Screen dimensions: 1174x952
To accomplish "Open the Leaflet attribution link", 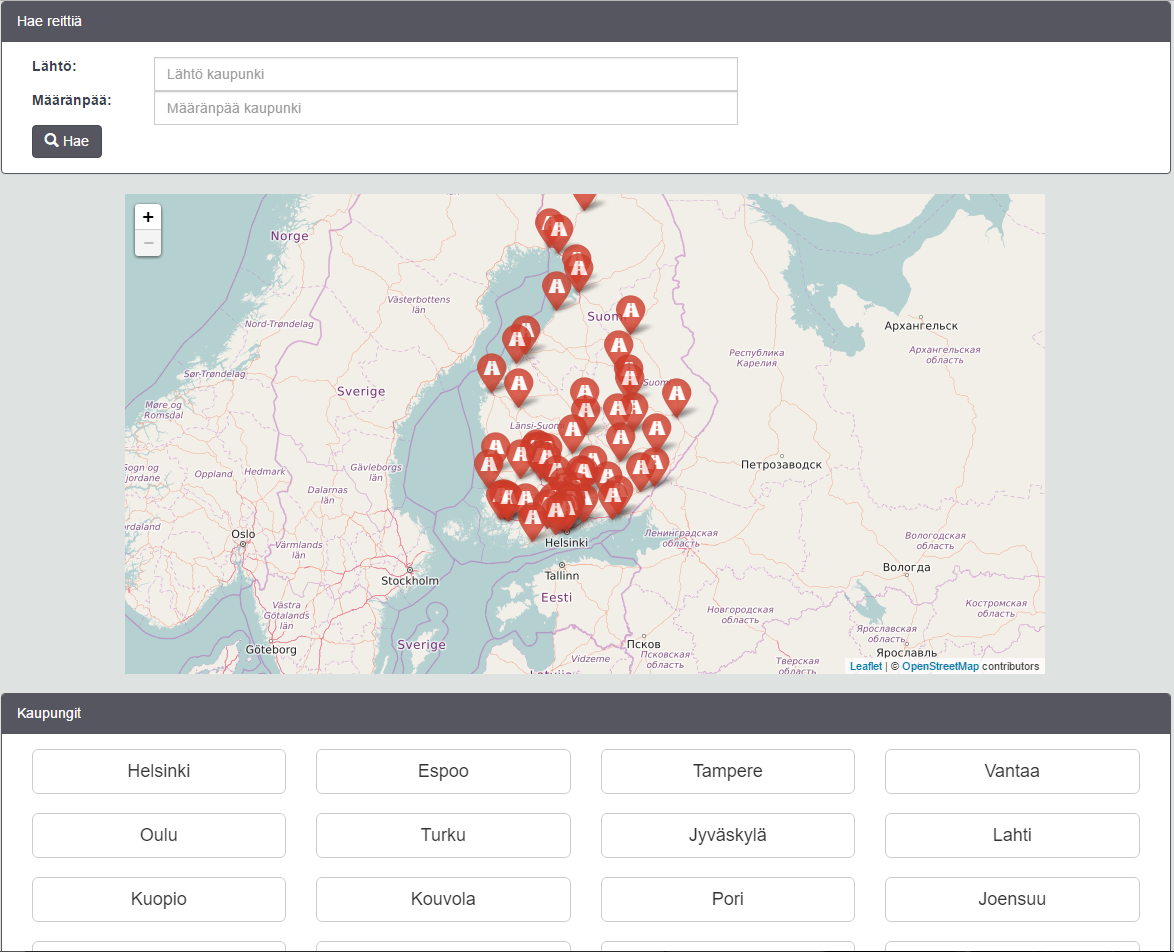I will click(866, 666).
